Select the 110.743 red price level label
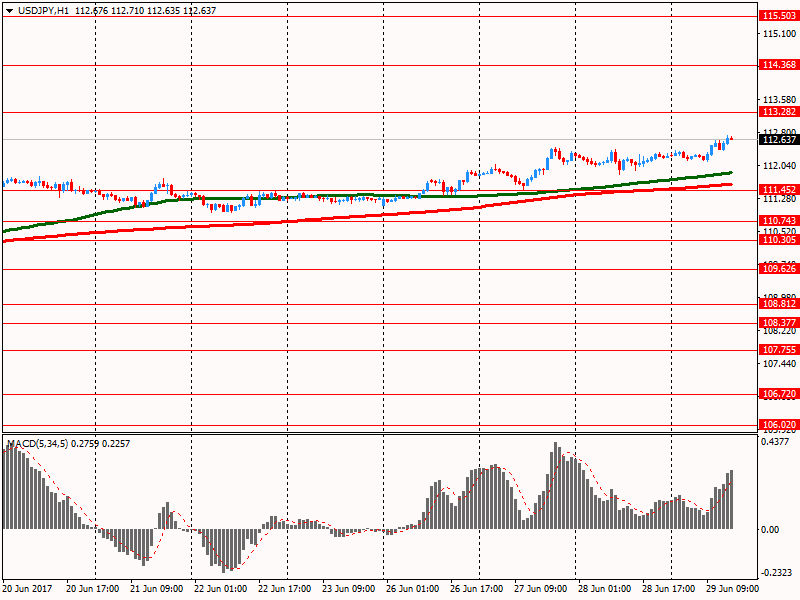This screenshot has height=600, width=800. 779,221
